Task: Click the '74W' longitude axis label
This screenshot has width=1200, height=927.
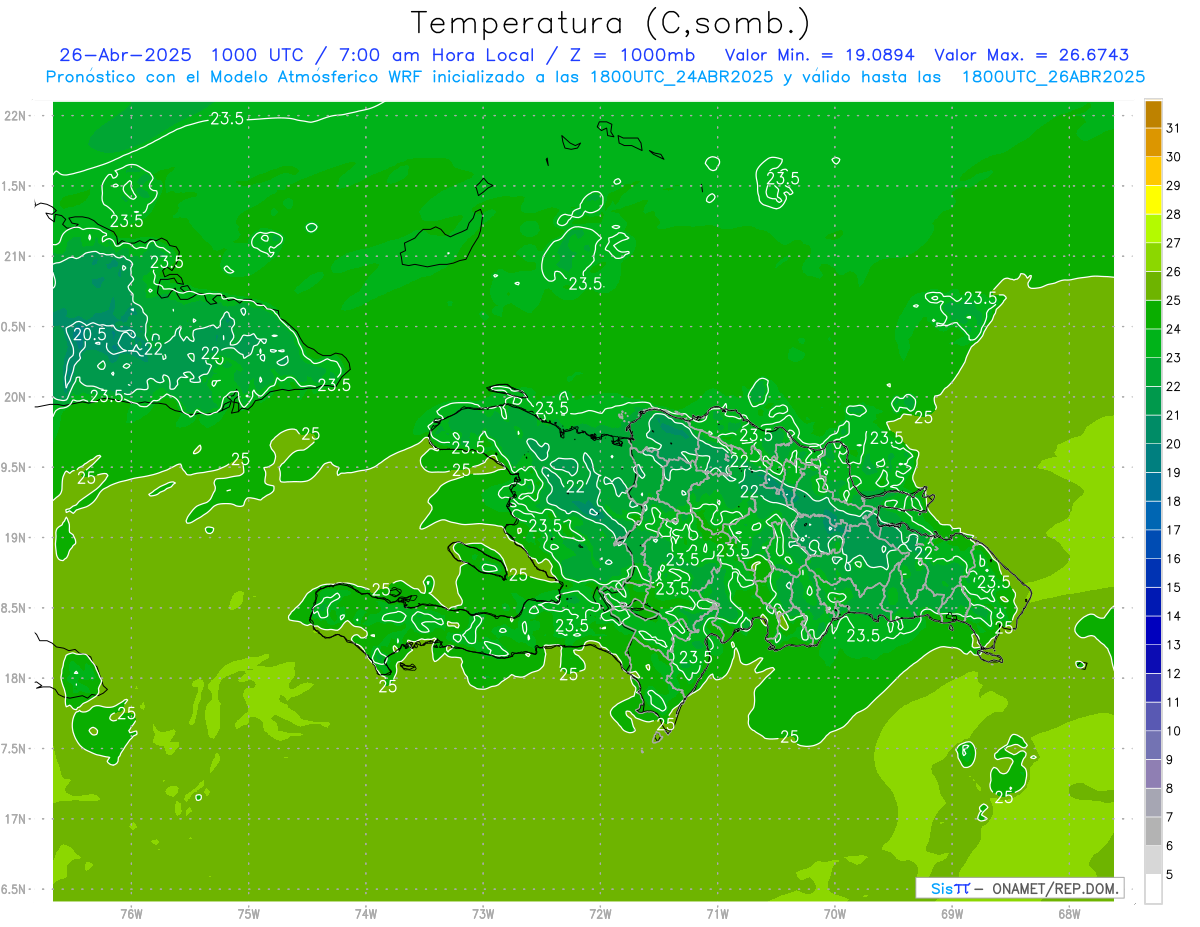Action: coord(366,913)
